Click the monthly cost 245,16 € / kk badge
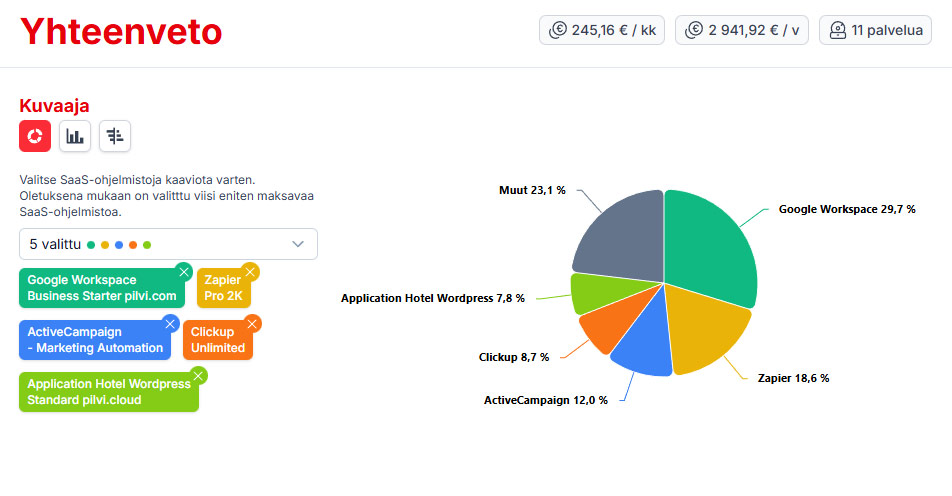 [x=602, y=30]
